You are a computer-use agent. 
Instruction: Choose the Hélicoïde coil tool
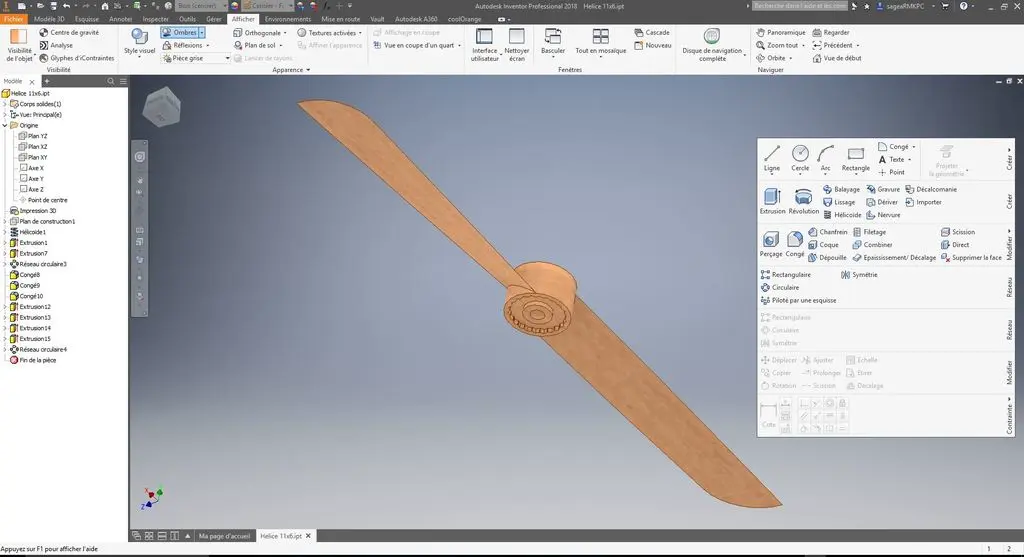click(842, 215)
